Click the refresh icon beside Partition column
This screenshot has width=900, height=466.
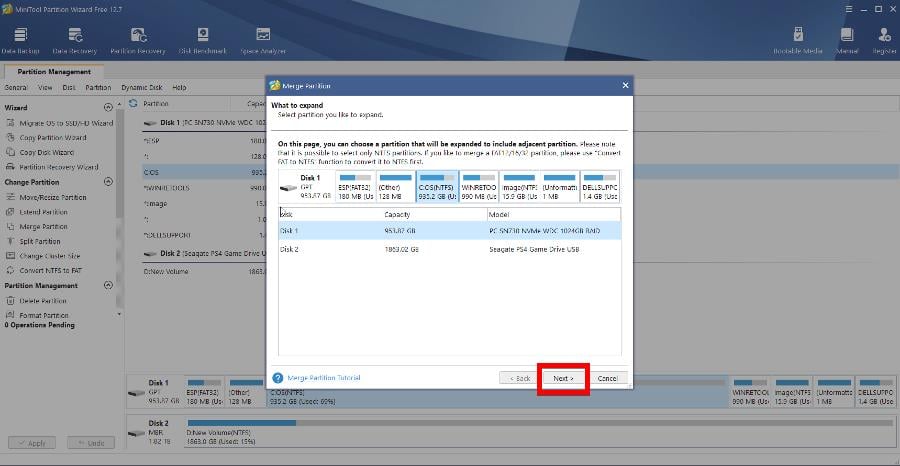(x=134, y=103)
